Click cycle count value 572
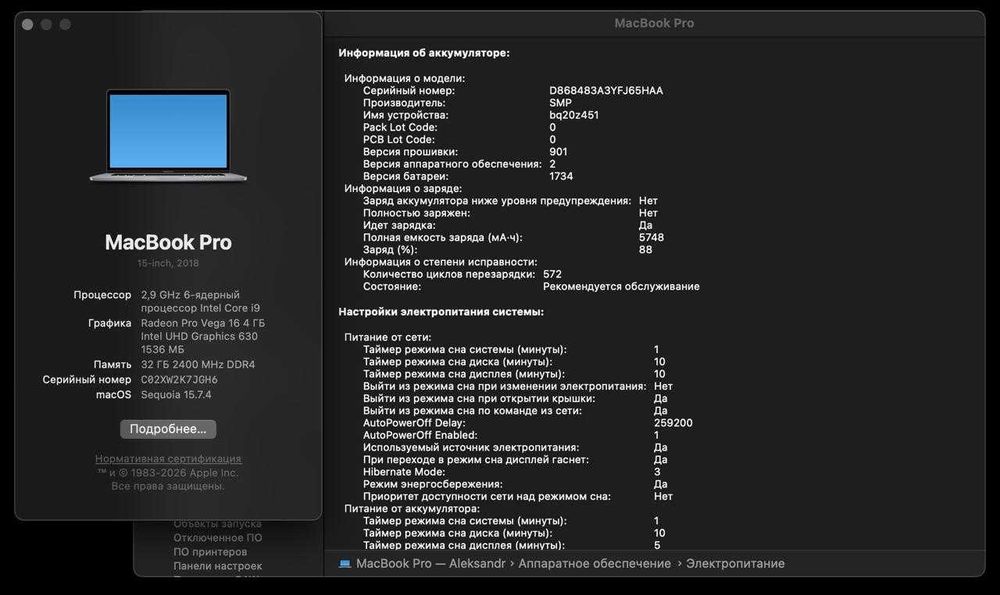The height and width of the screenshot is (595, 1000). pos(552,274)
